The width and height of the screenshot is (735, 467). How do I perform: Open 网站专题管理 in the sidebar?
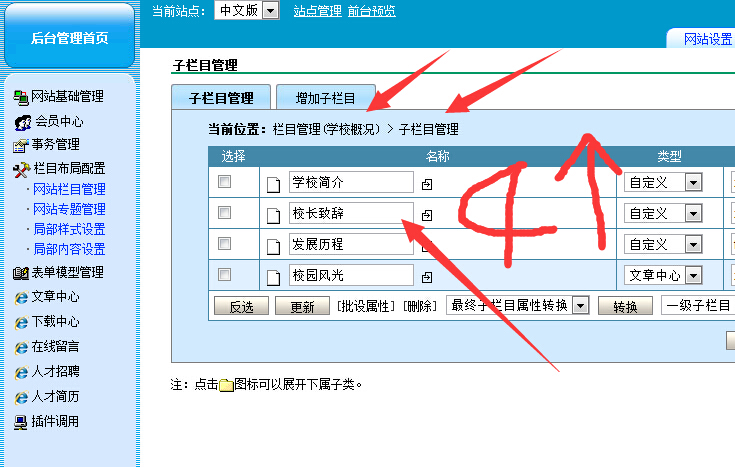pos(69,209)
